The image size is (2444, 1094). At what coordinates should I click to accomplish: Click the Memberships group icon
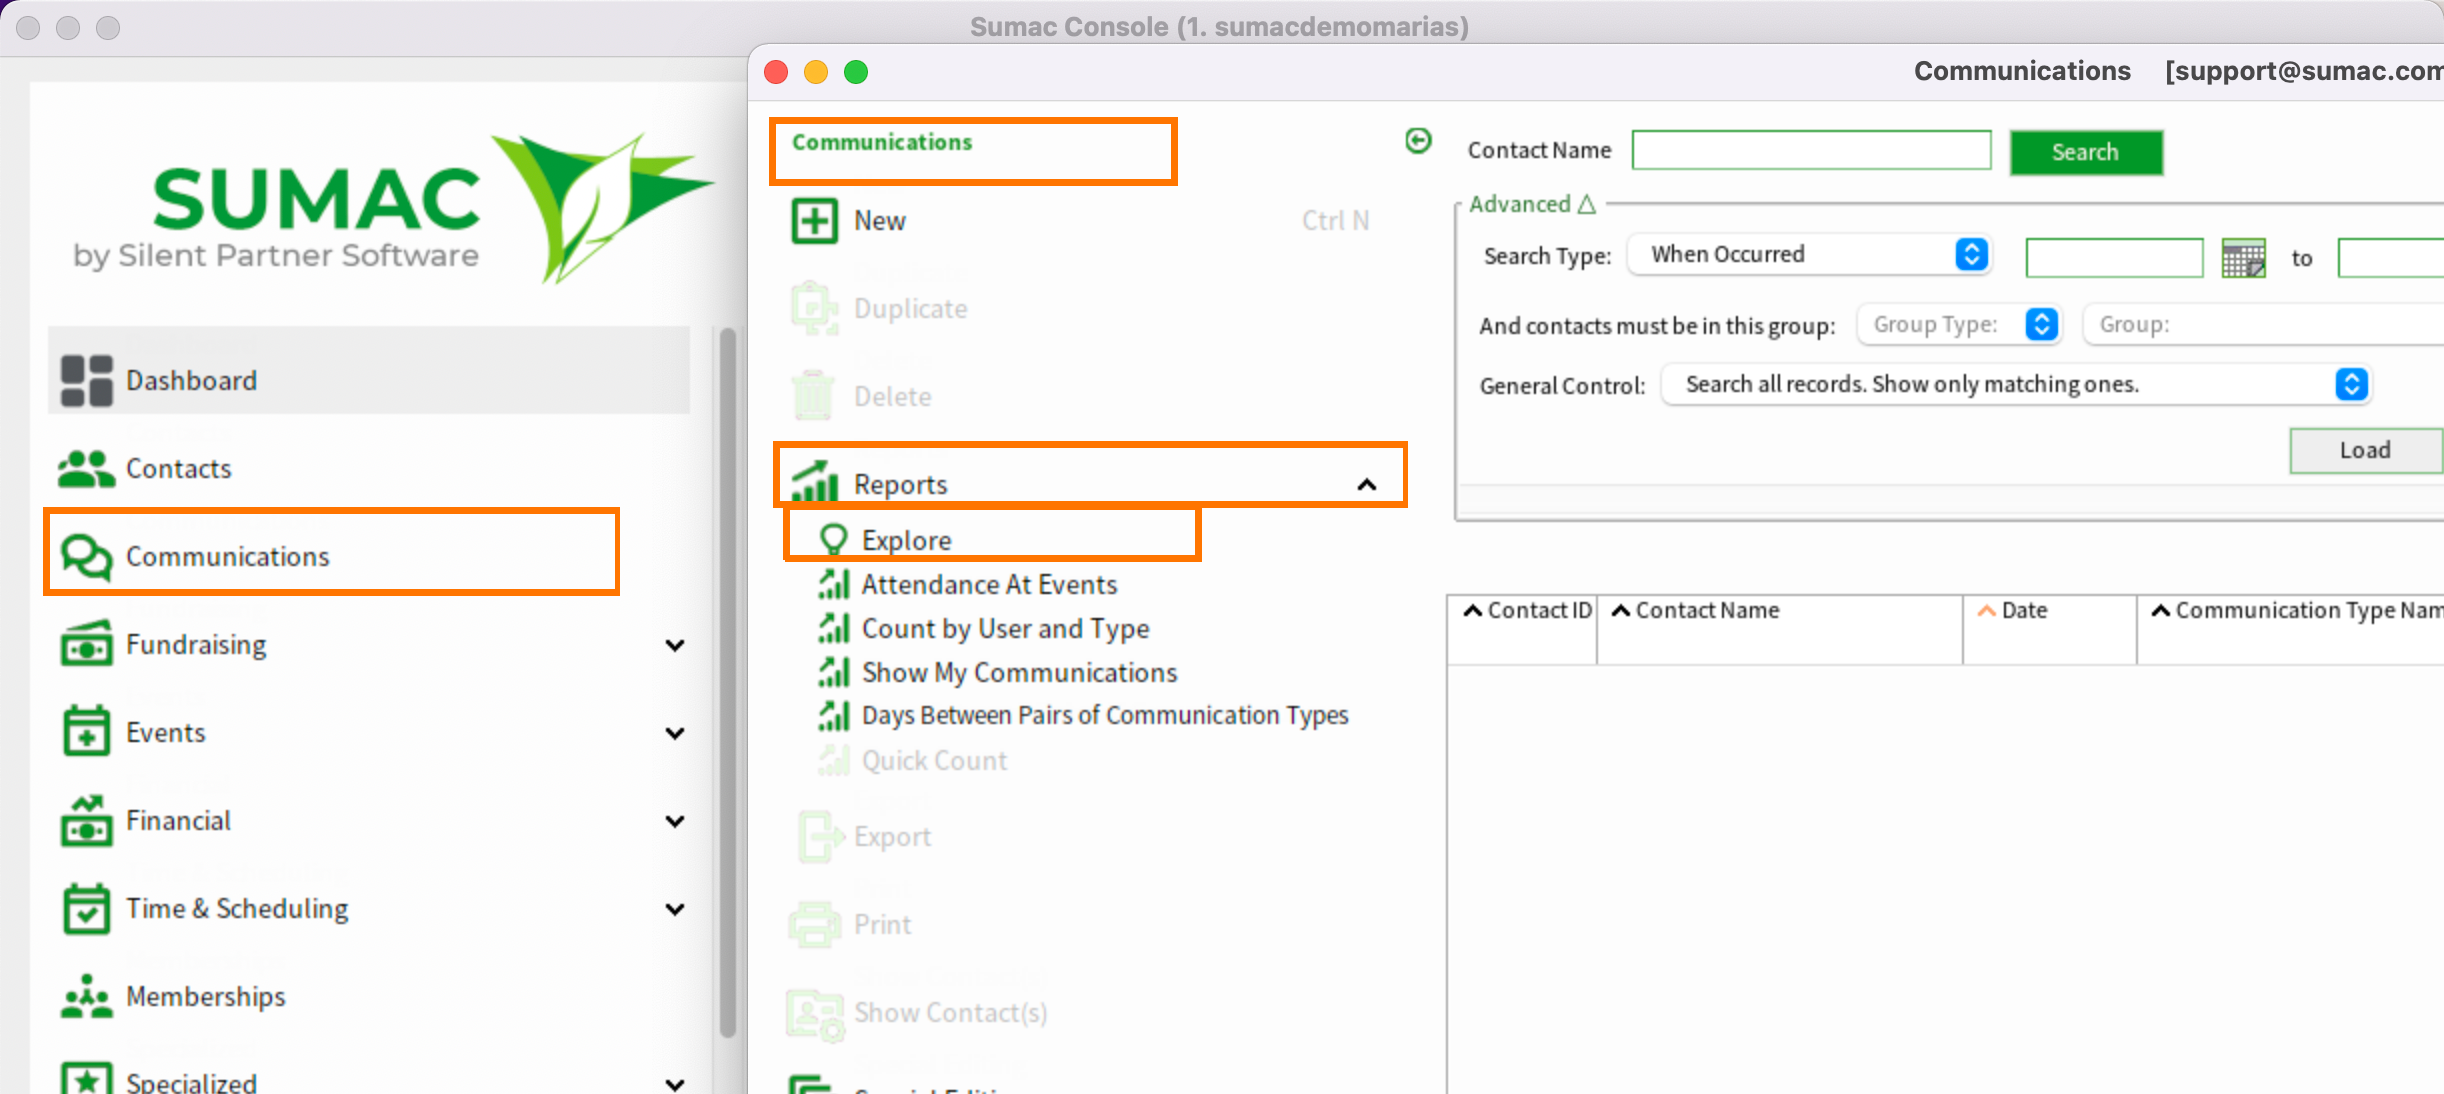[x=86, y=996]
